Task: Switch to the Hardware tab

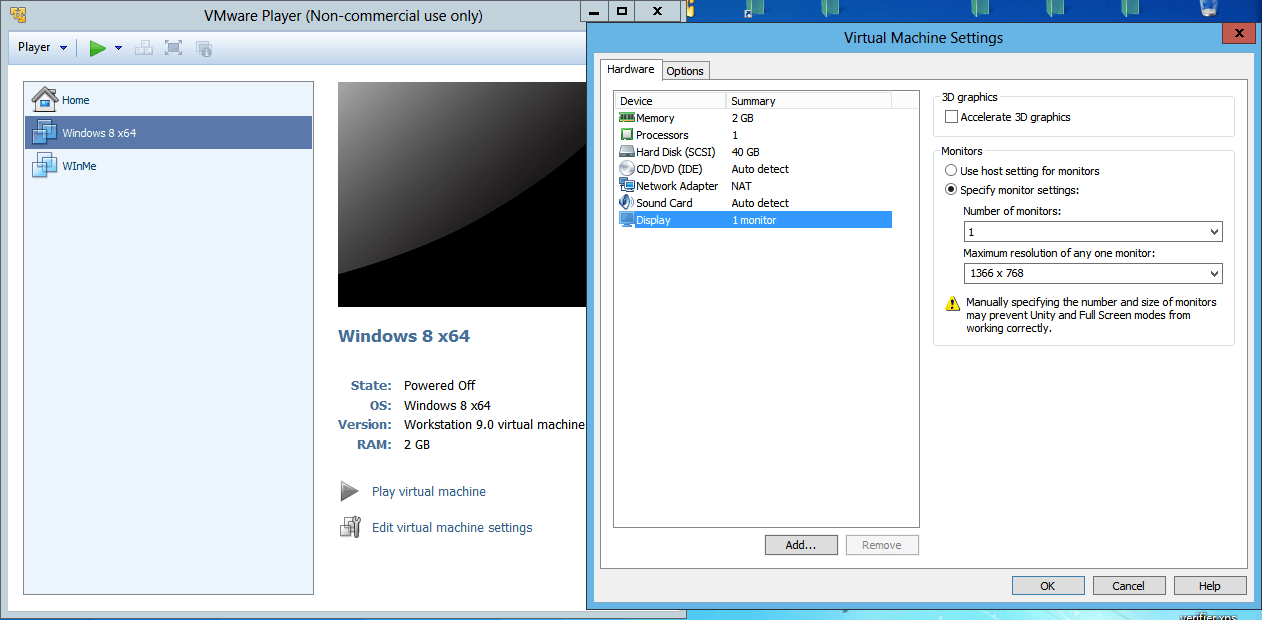Action: coord(630,70)
